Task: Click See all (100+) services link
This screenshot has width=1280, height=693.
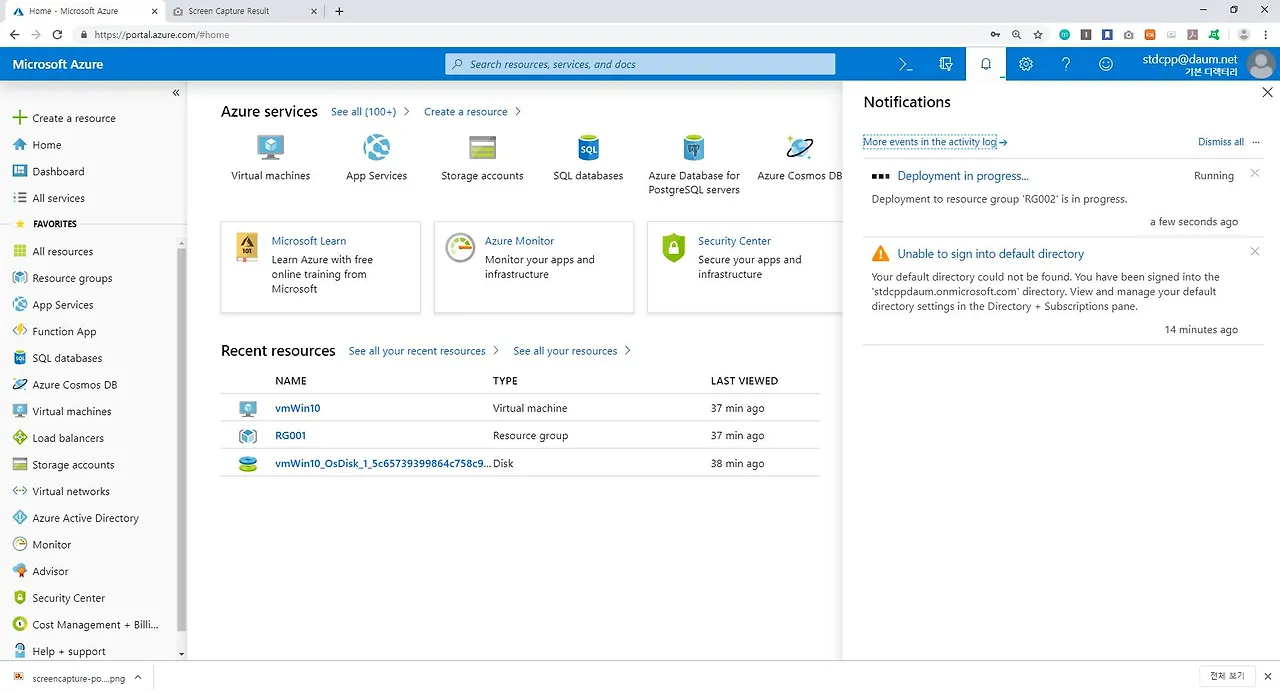Action: pos(370,112)
